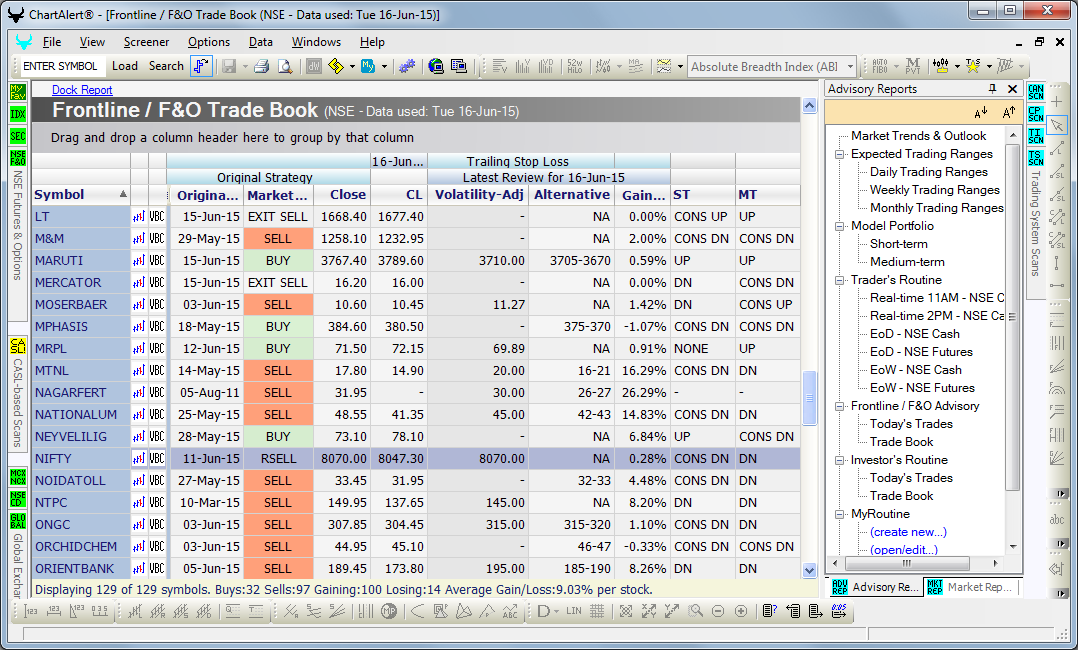Click trade book vertical scrollbar down arrow
This screenshot has width=1078, height=650.
[x=809, y=570]
